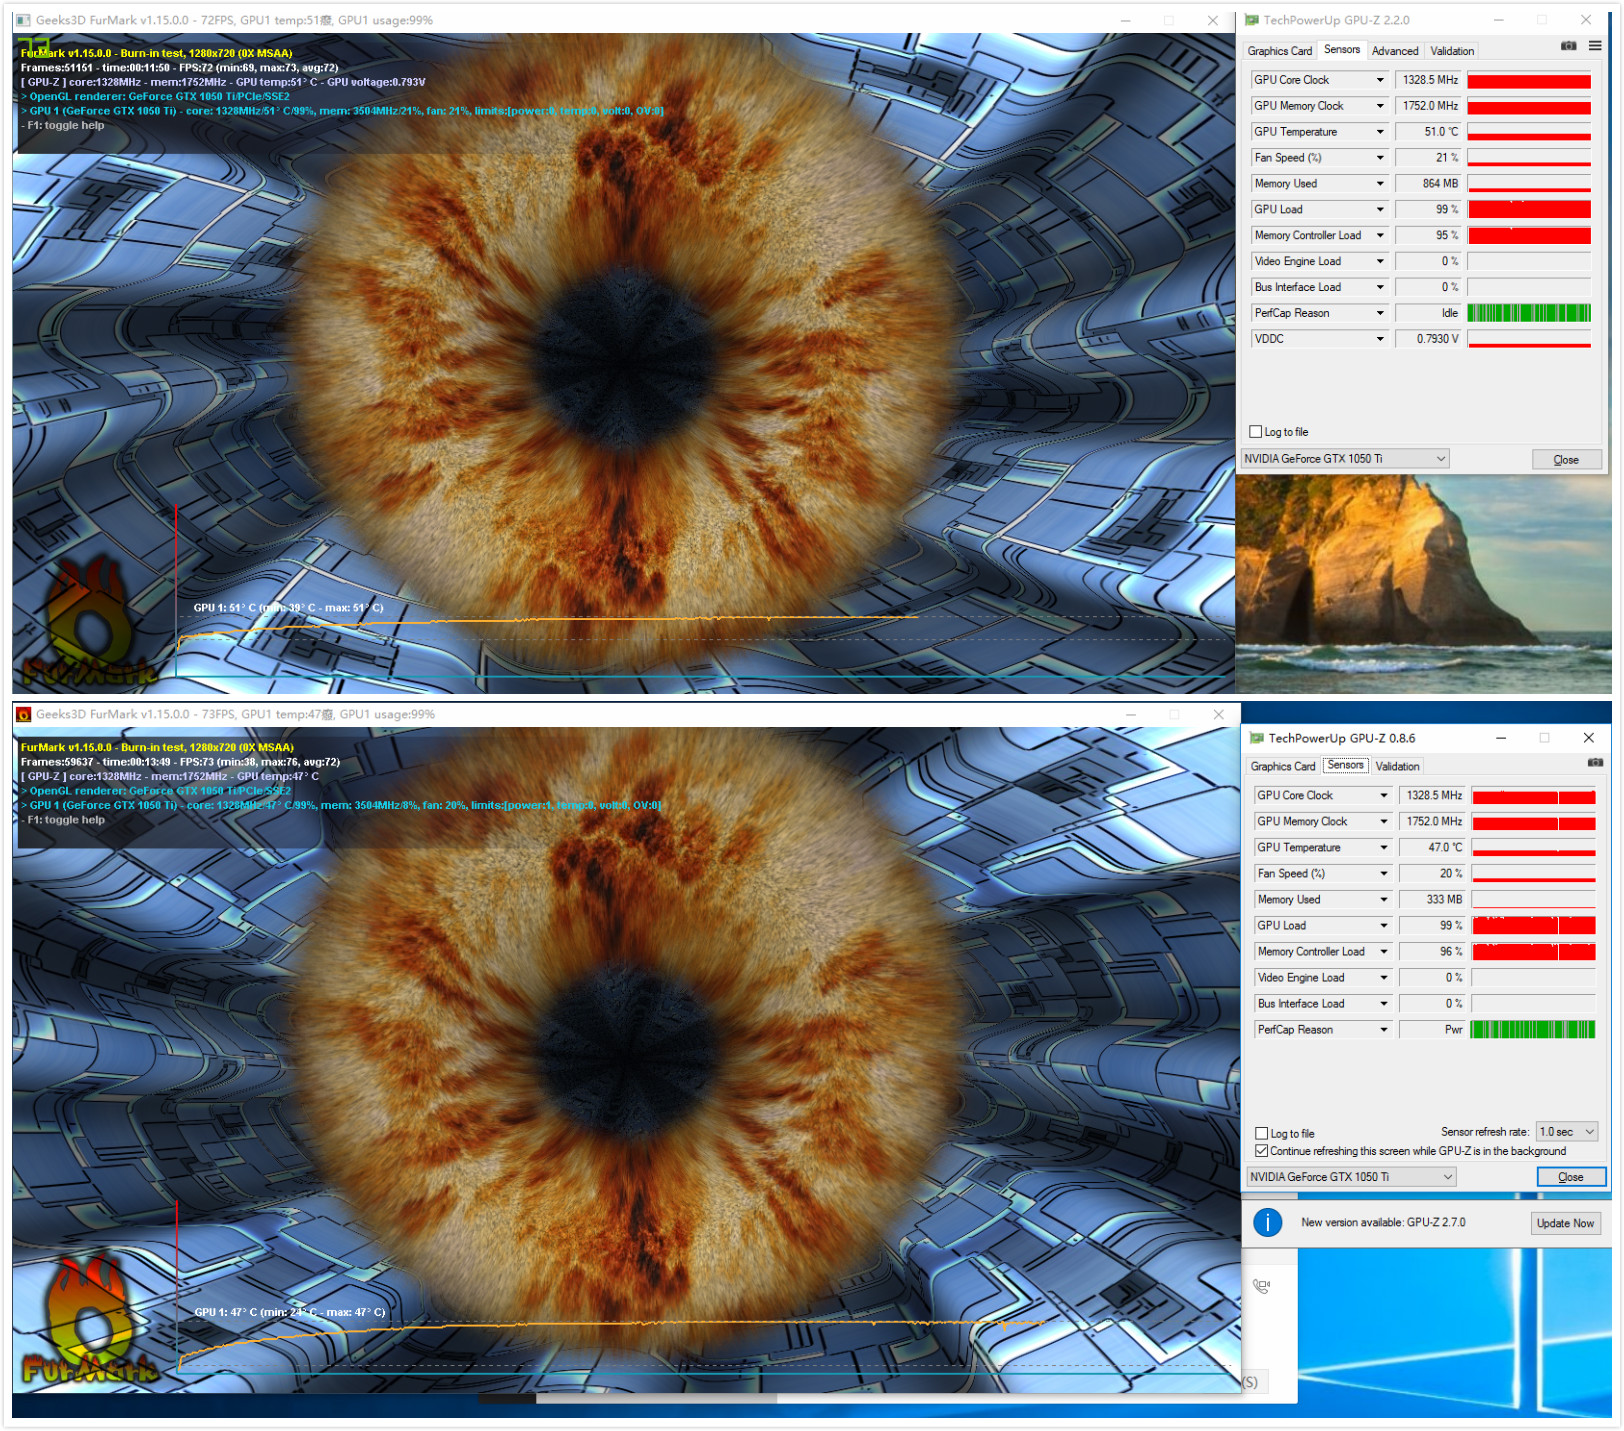Click the camera screenshot icon in GPU-Z 0.8.6
Viewport: 1624px width, 1431px height.
(x=1595, y=763)
